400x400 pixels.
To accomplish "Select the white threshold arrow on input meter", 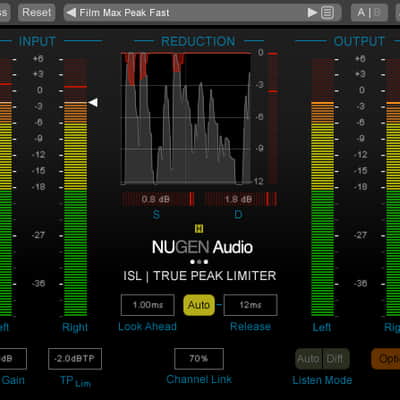I will [x=93, y=102].
